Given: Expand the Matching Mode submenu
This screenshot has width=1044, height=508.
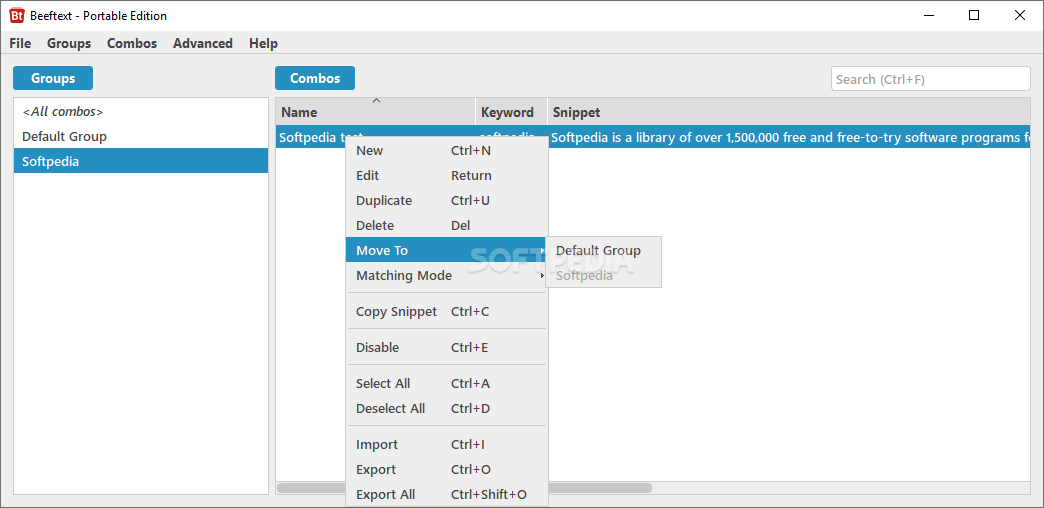Looking at the screenshot, I should (447, 275).
